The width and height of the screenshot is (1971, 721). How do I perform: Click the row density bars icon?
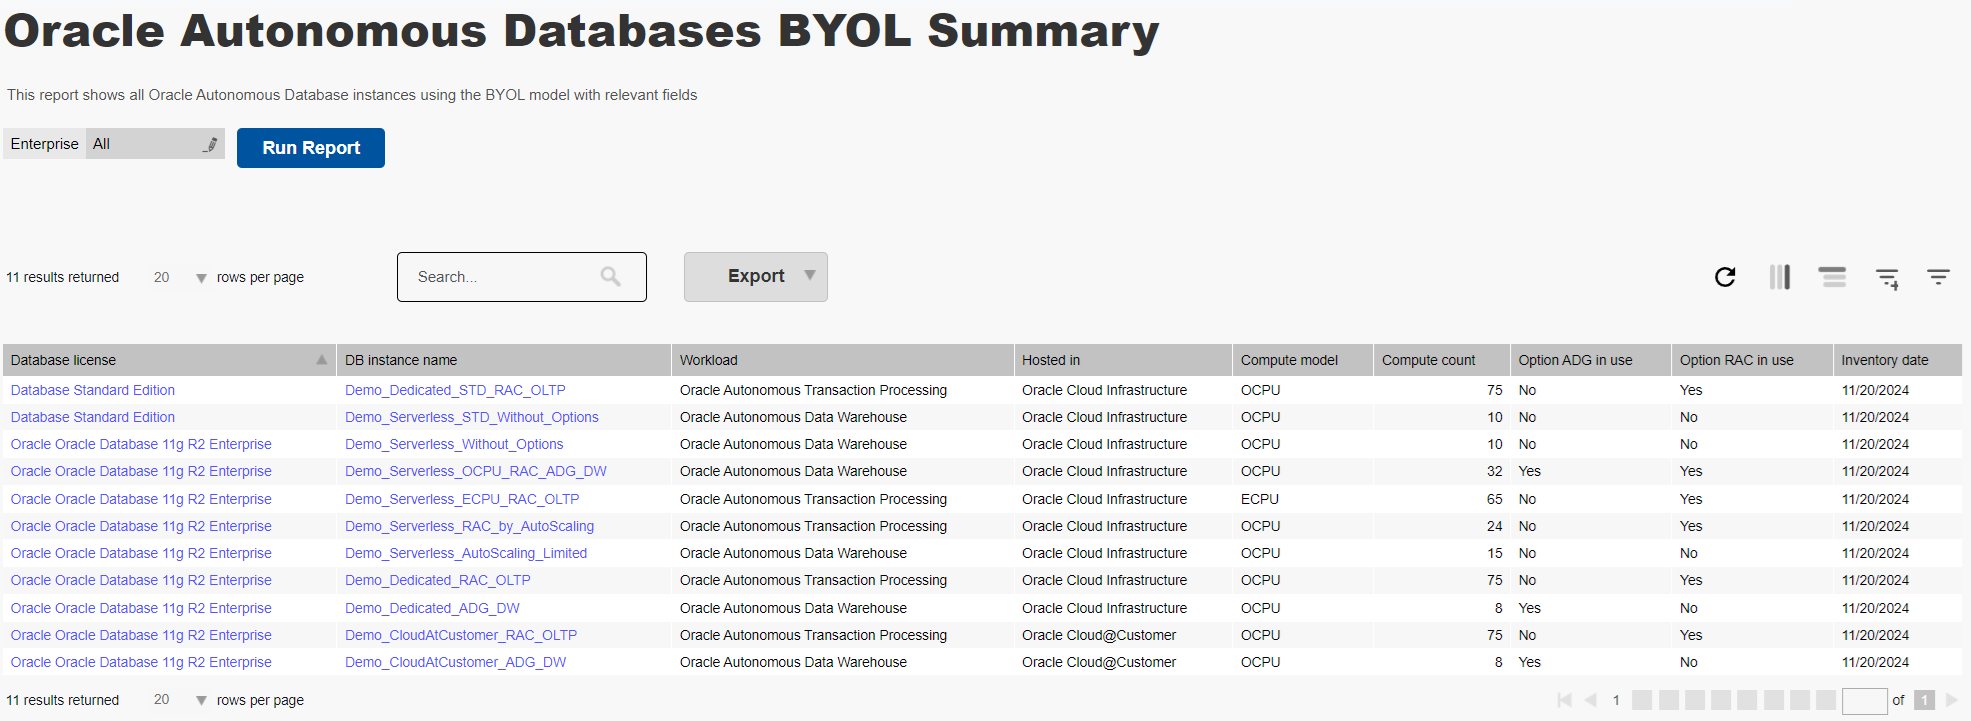click(x=1832, y=277)
